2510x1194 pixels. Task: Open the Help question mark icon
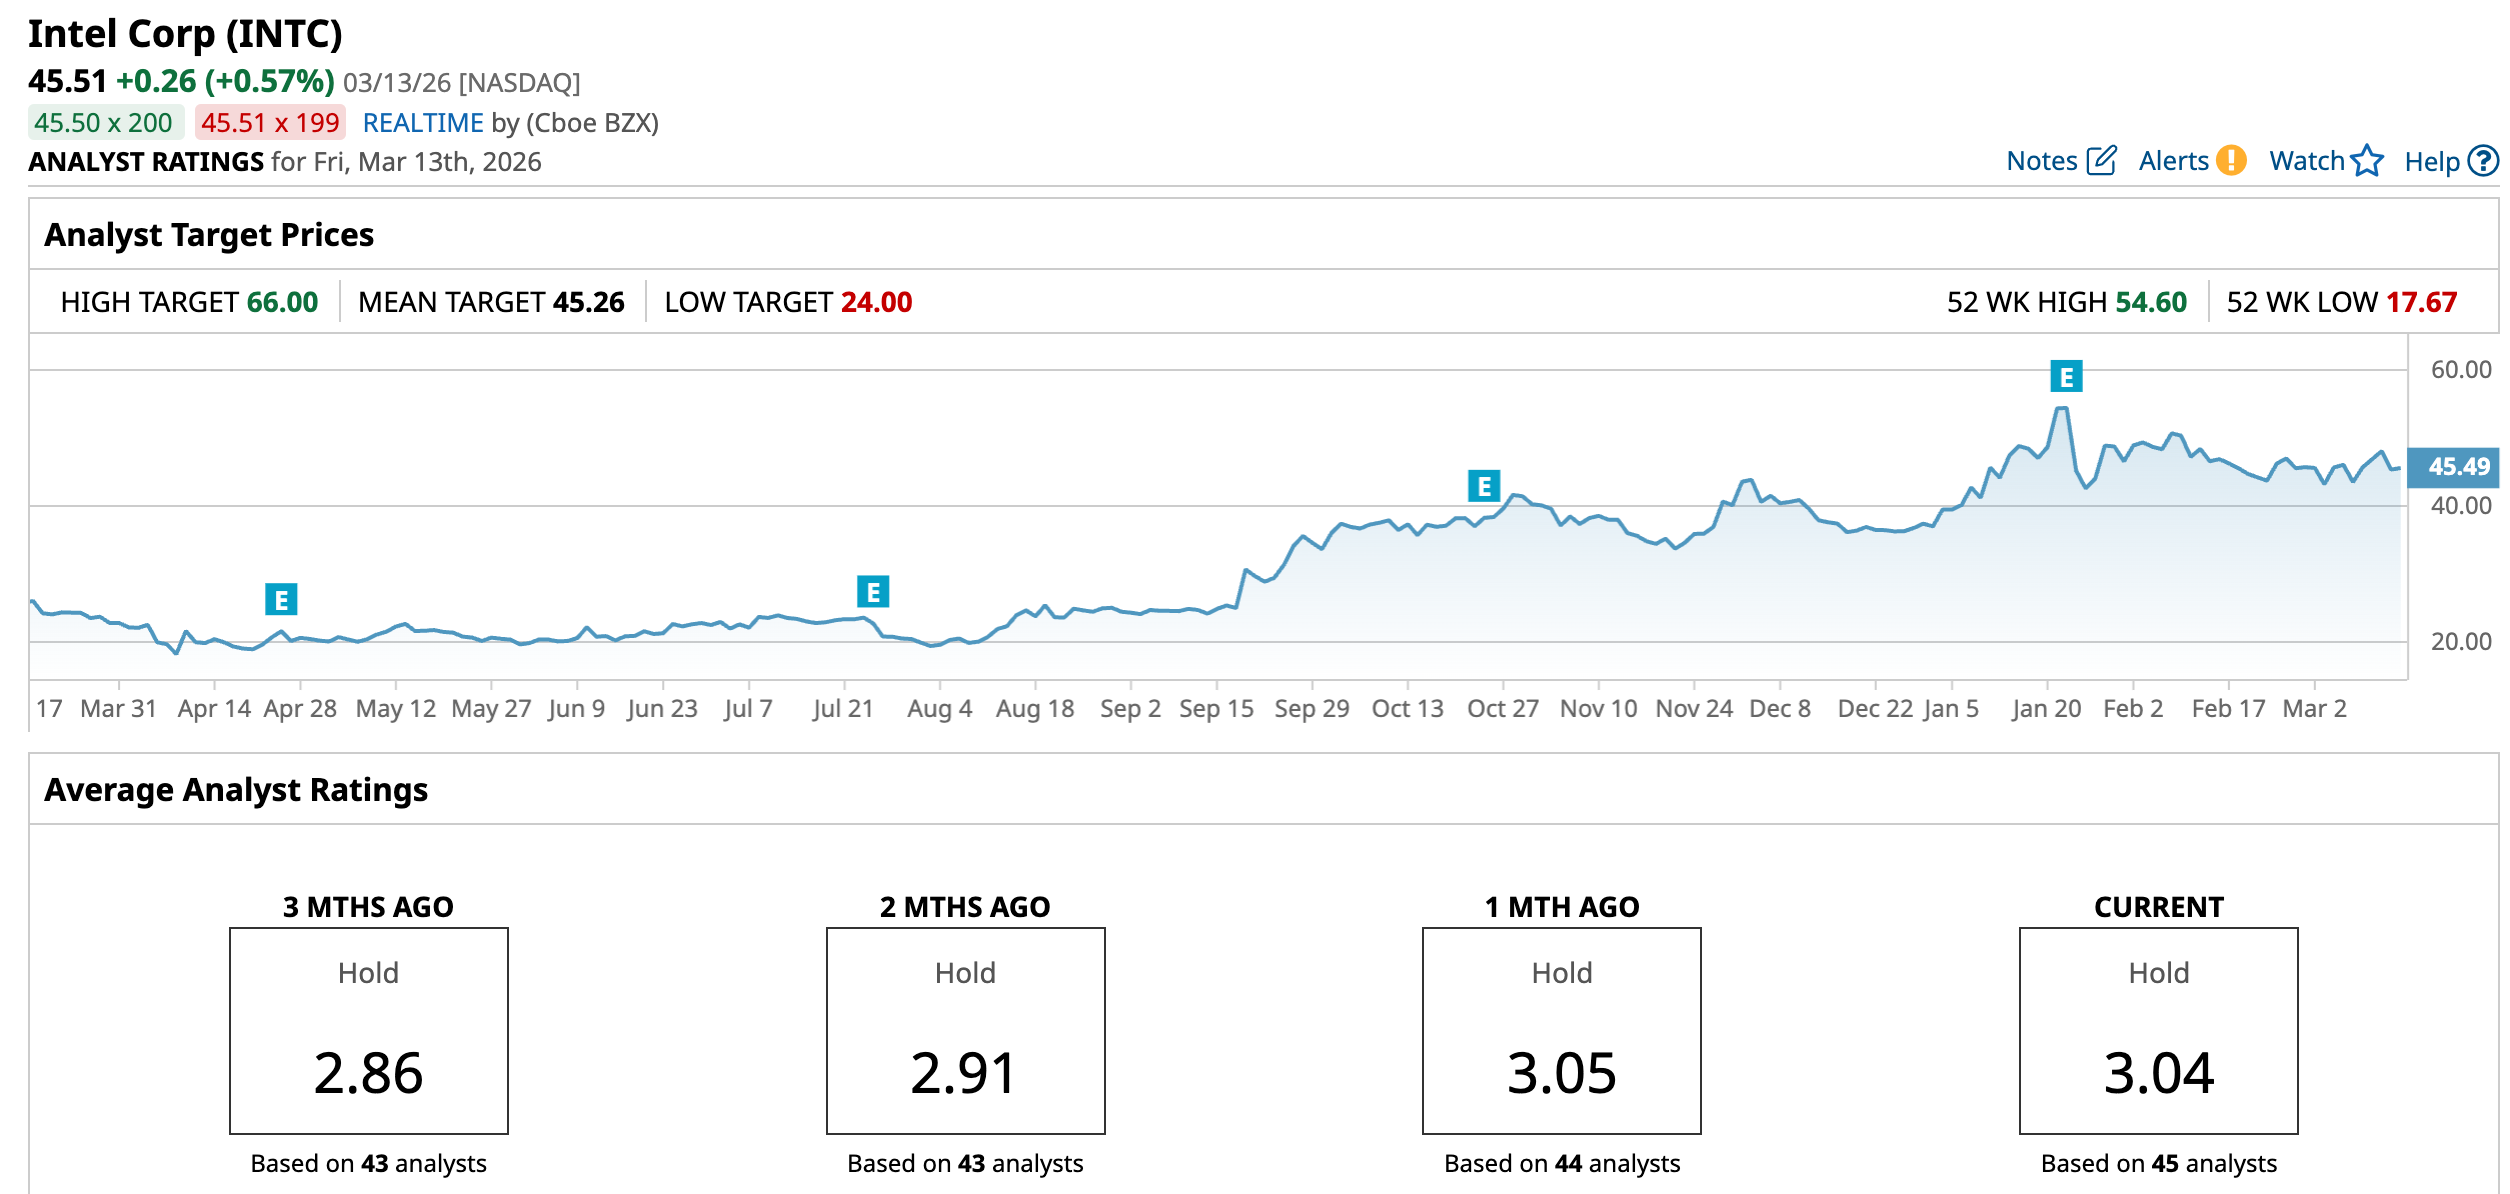click(2483, 161)
